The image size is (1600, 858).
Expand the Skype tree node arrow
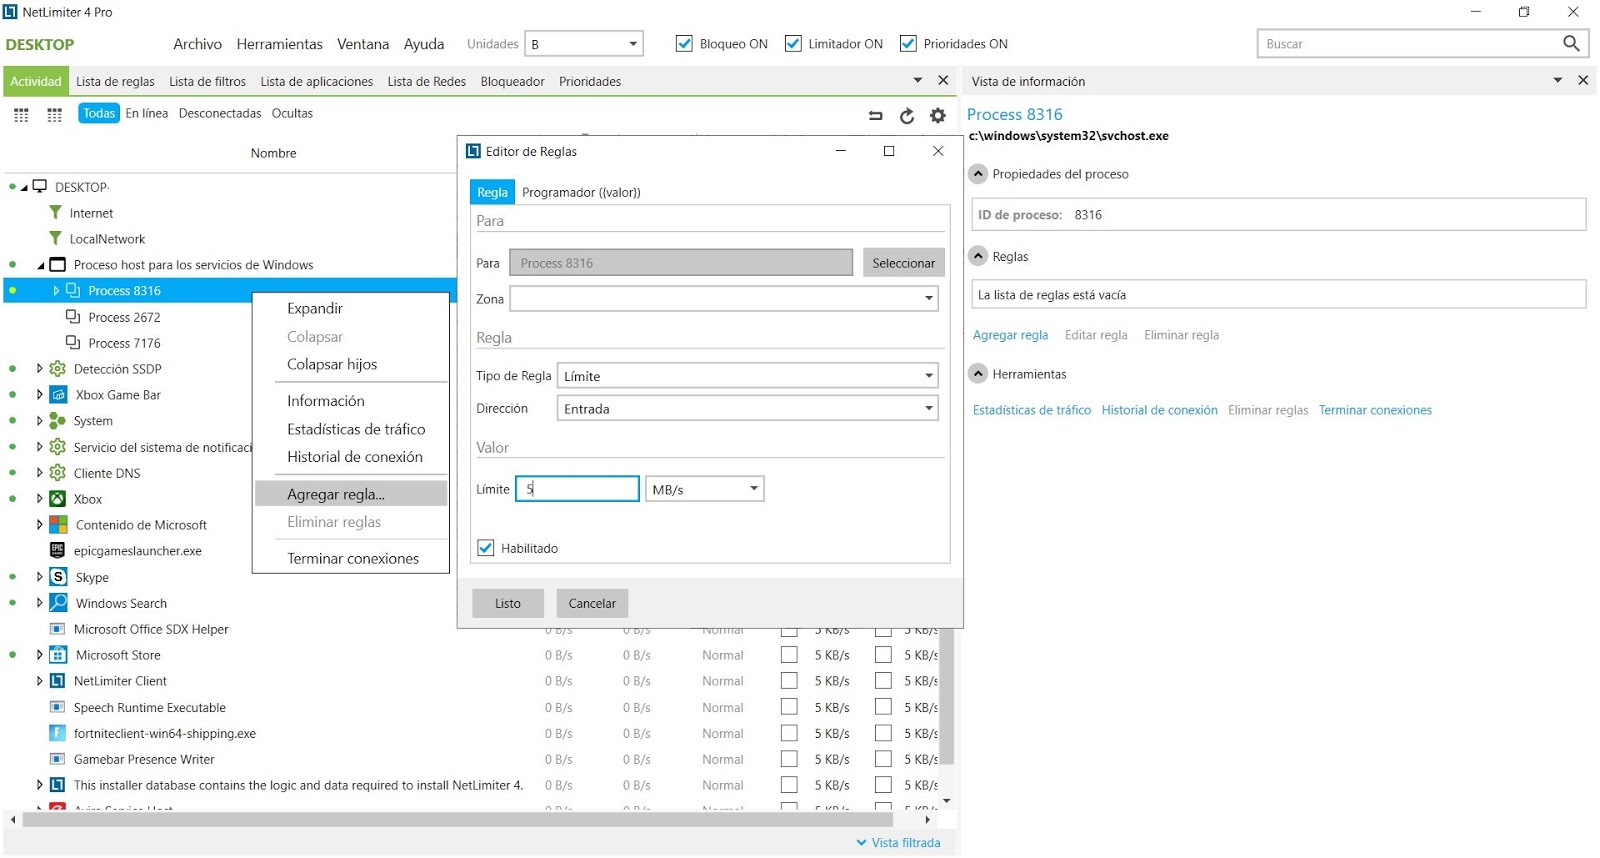pyautogui.click(x=40, y=577)
